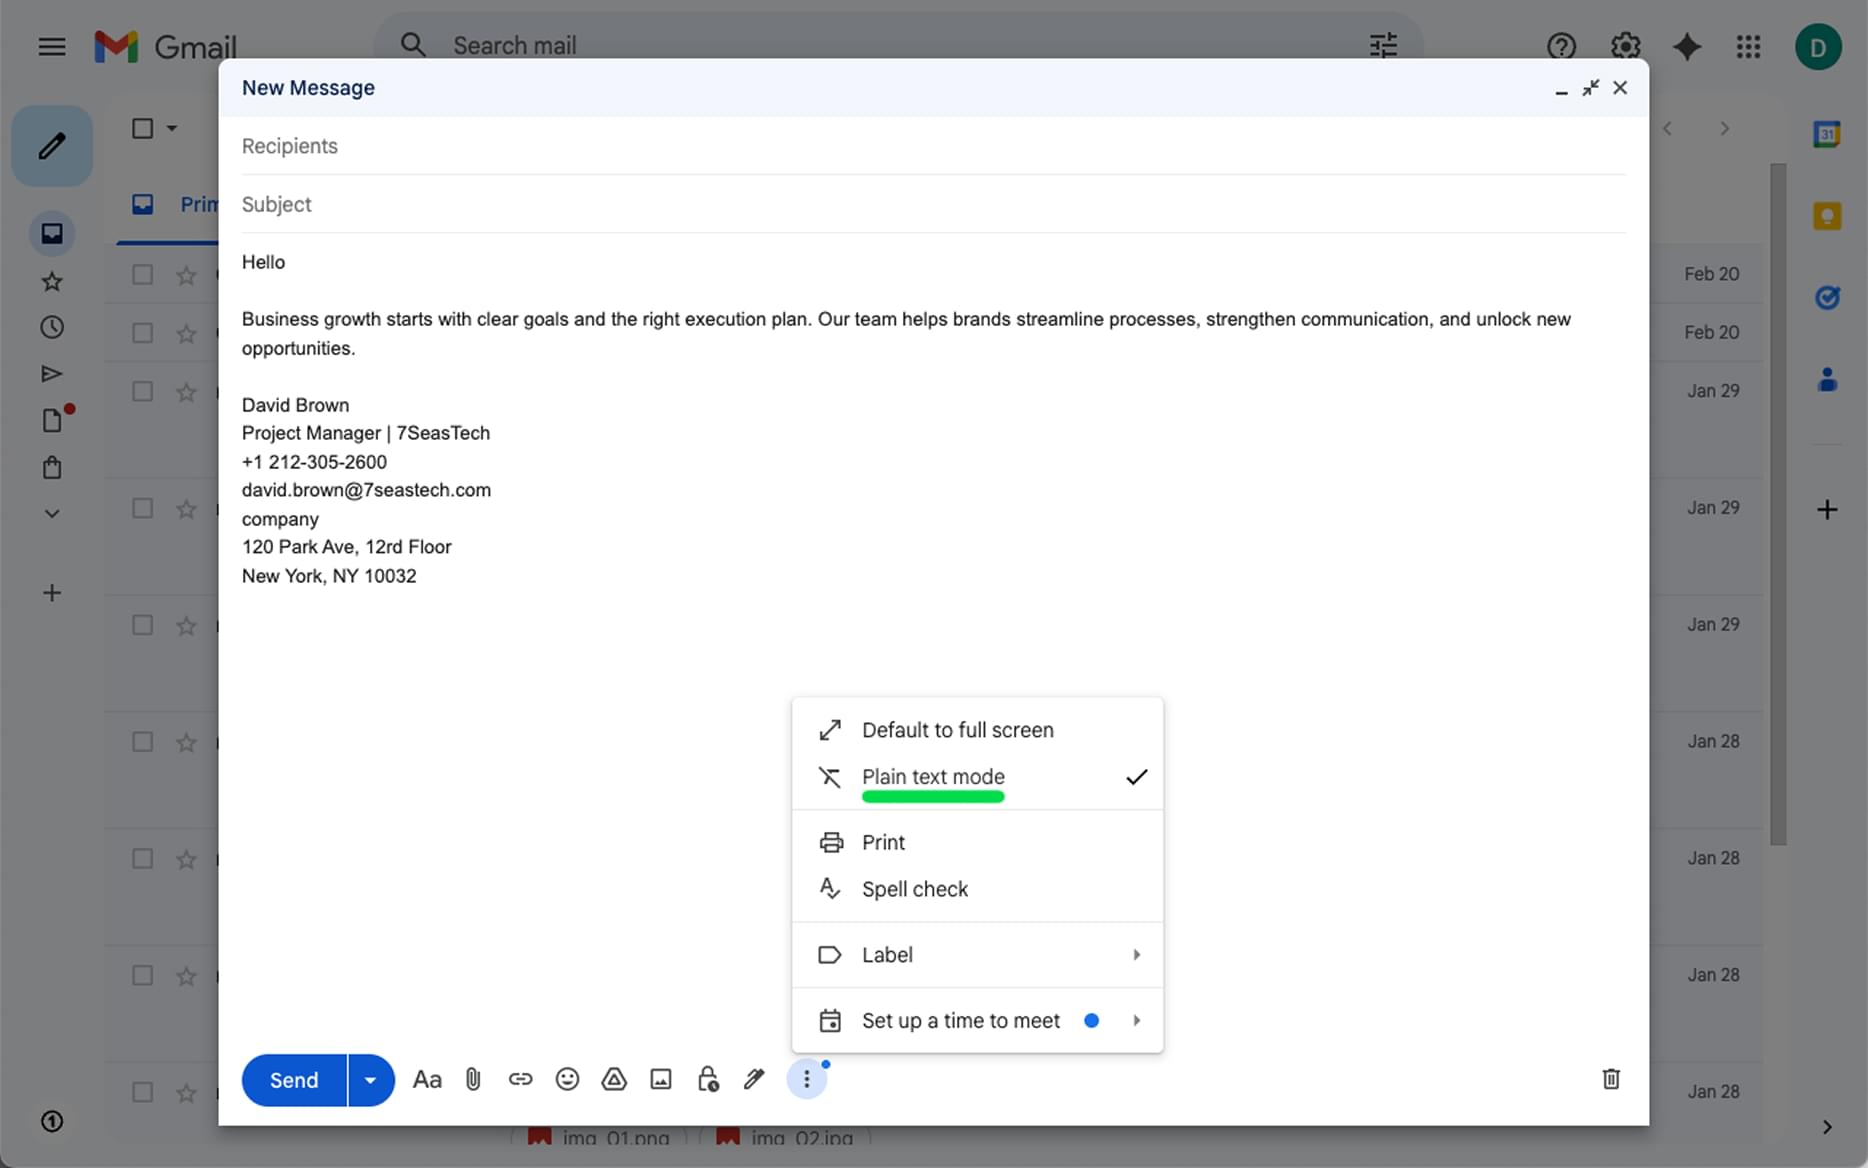The image size is (1868, 1168).
Task: Insert emoji icon in compose toolbar
Action: tap(567, 1080)
